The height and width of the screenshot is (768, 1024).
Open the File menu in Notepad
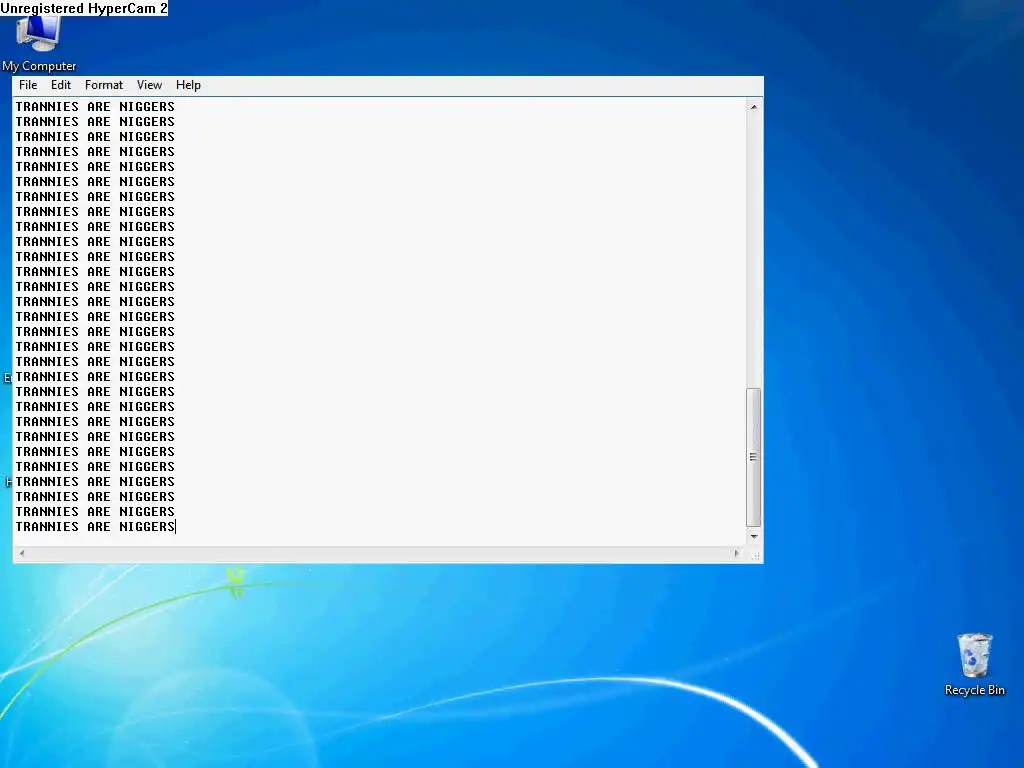[x=28, y=85]
